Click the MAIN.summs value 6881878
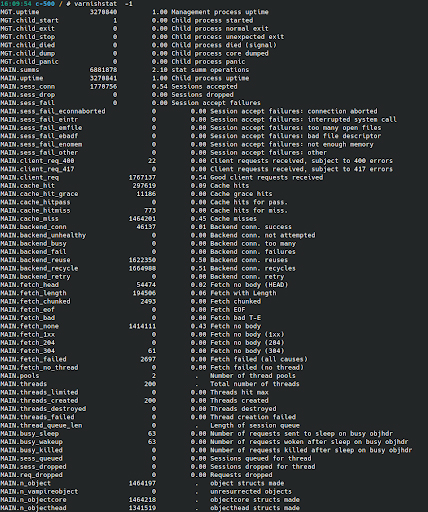Viewport: 428px width, 512px height. 103,70
